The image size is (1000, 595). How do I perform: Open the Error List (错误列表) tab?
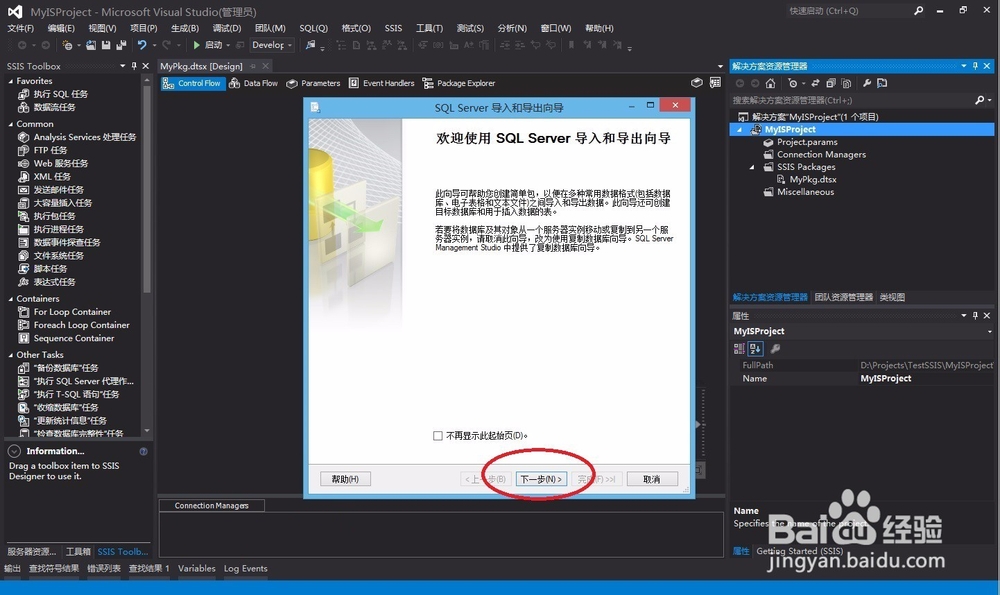[103, 569]
